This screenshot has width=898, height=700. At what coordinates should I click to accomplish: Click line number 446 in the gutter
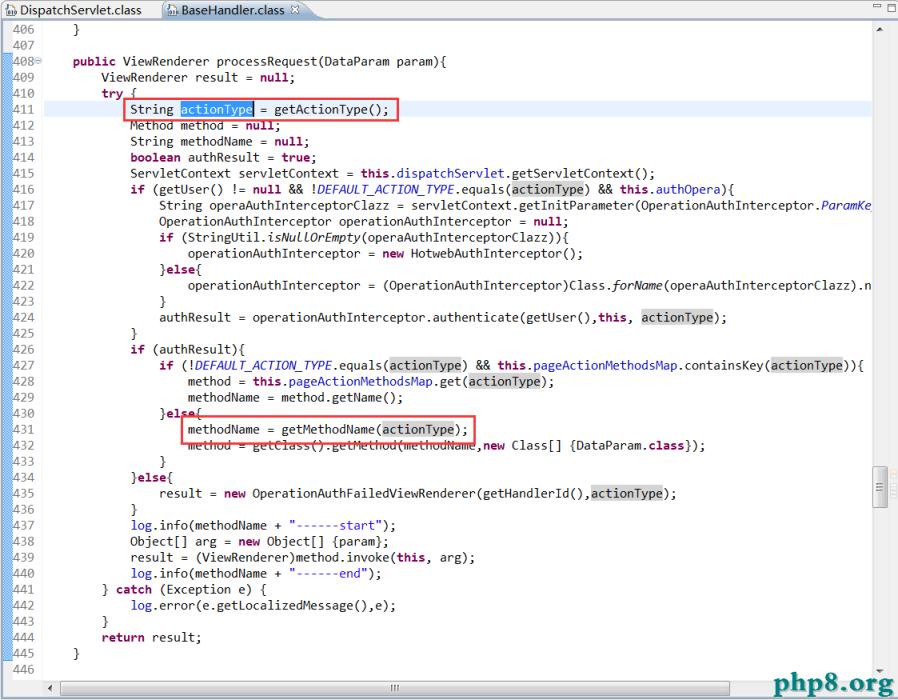pyautogui.click(x=23, y=670)
